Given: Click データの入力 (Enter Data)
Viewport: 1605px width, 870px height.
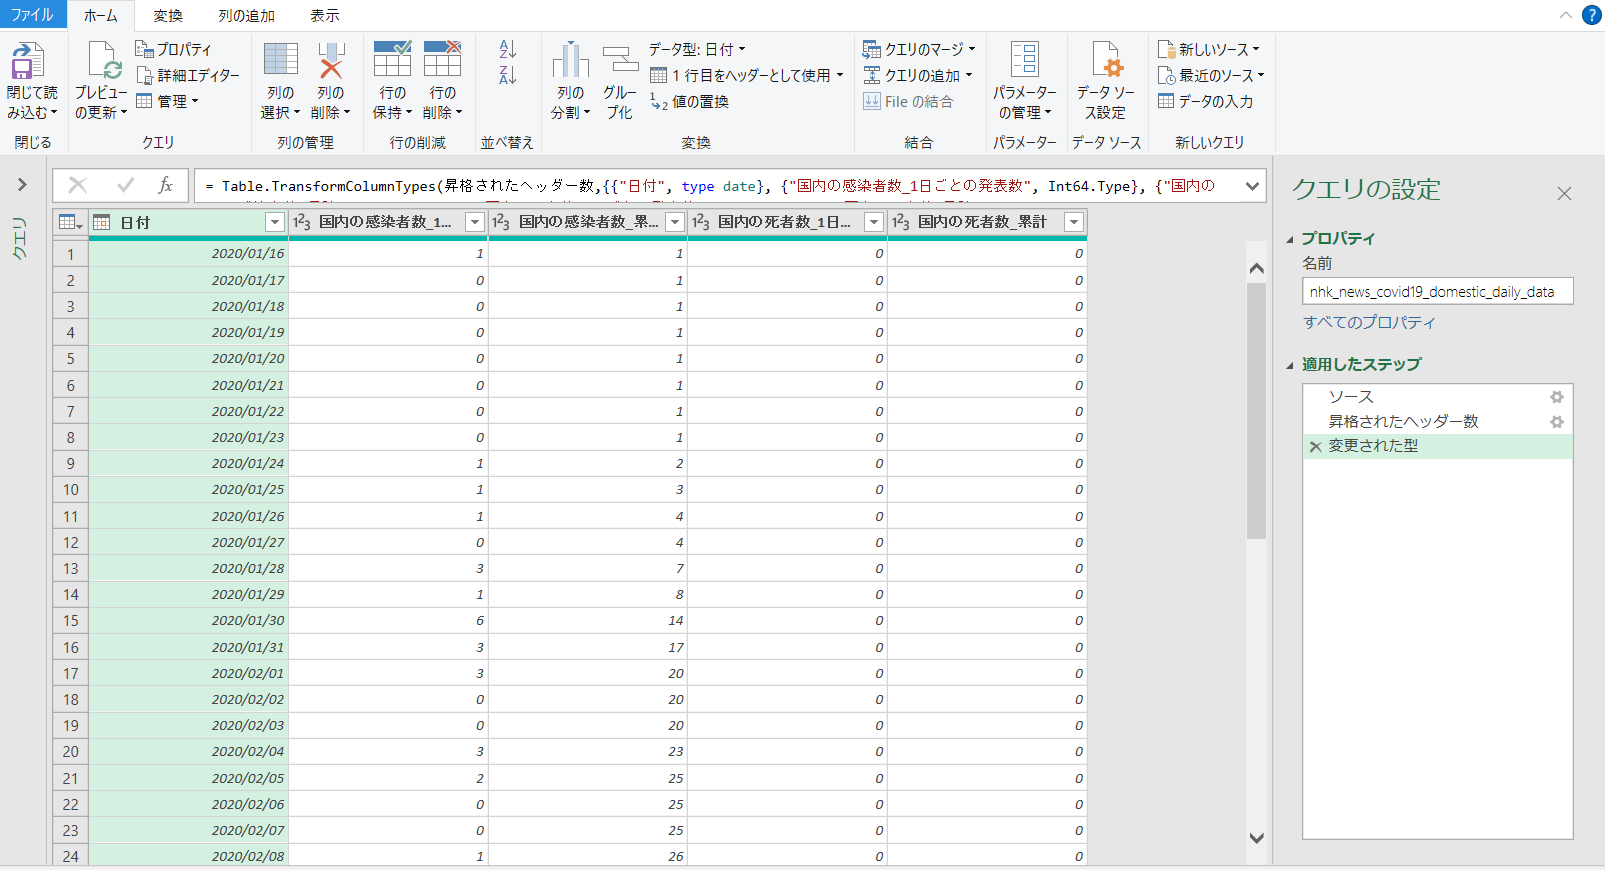Looking at the screenshot, I should tap(1205, 101).
